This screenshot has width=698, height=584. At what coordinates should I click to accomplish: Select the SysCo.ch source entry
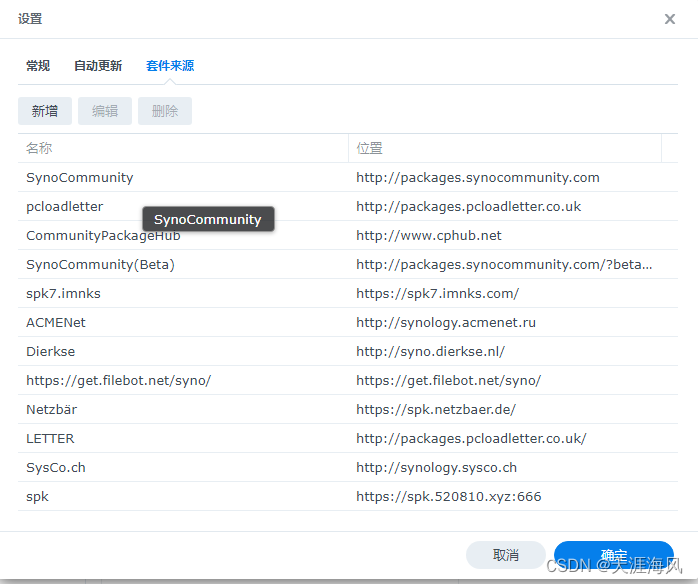[x=56, y=467]
